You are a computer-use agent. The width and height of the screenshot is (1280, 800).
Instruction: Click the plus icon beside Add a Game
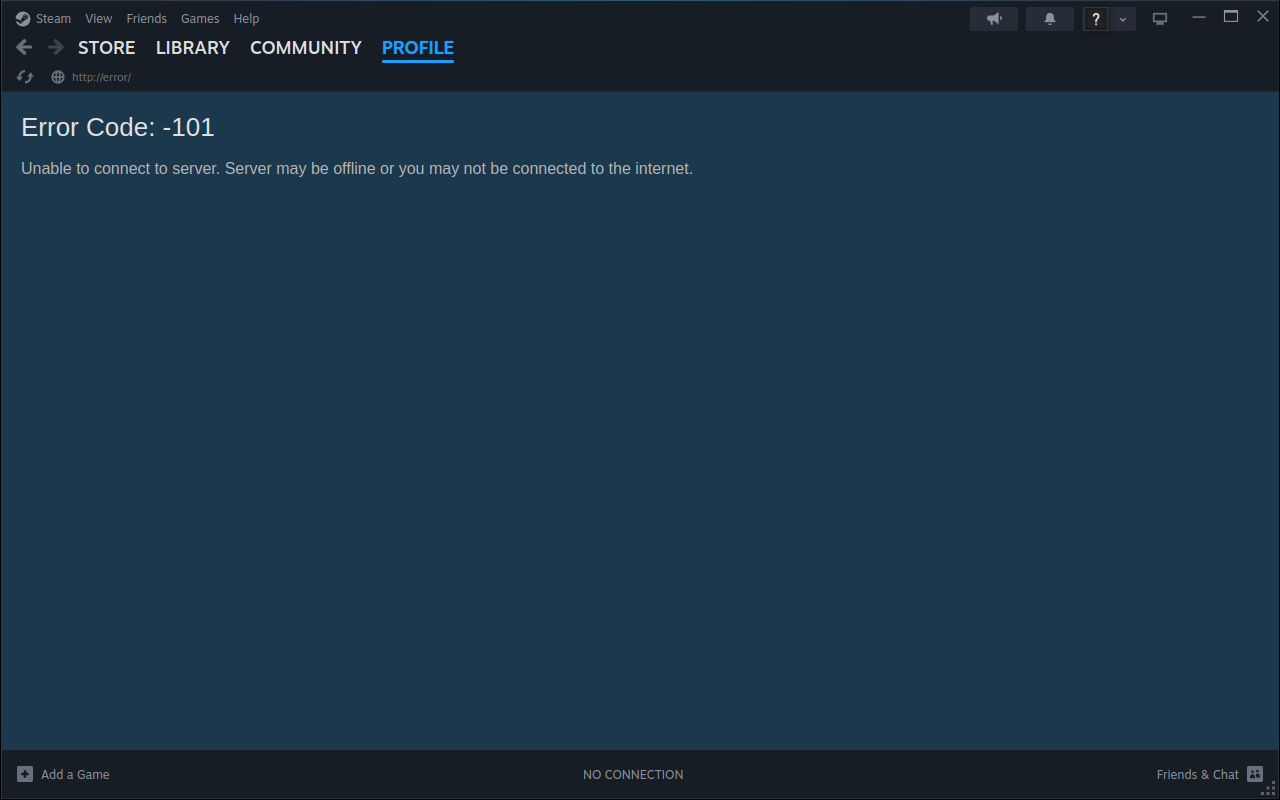click(x=25, y=774)
